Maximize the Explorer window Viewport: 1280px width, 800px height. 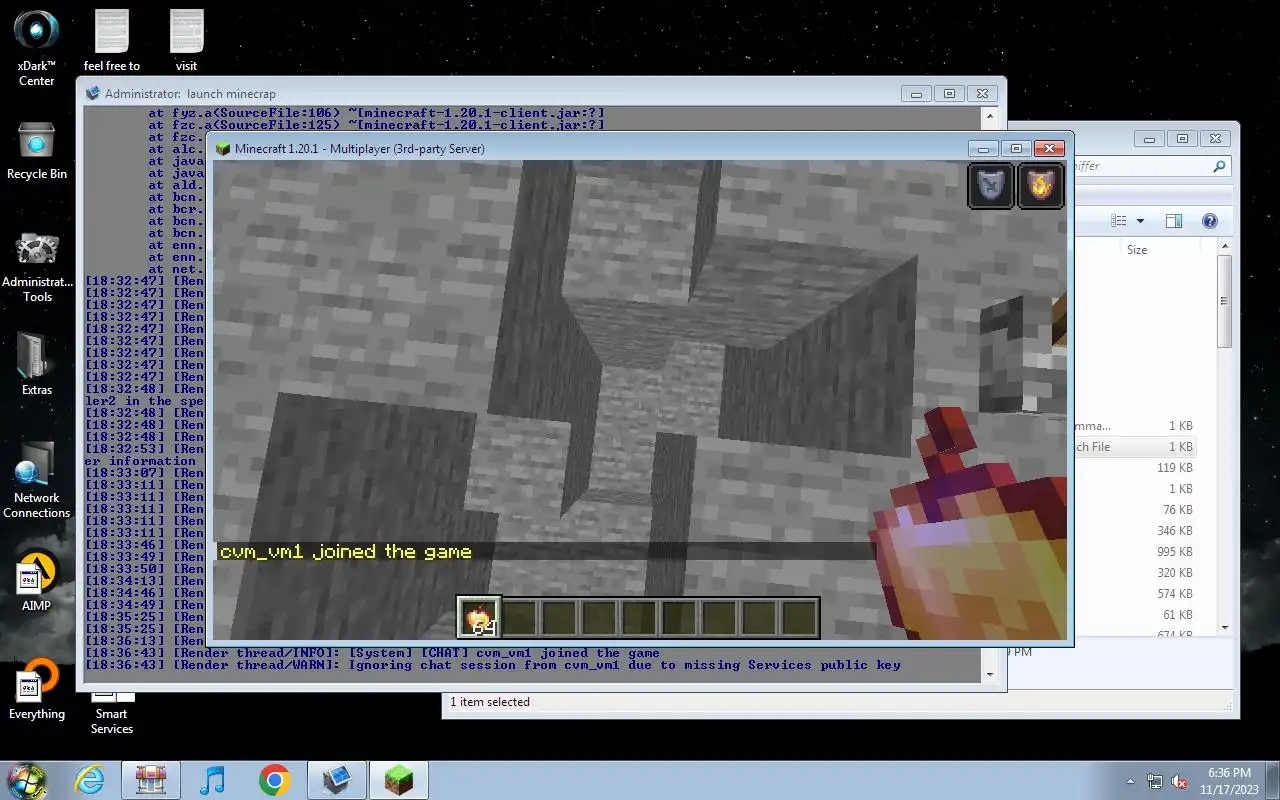click(1182, 139)
